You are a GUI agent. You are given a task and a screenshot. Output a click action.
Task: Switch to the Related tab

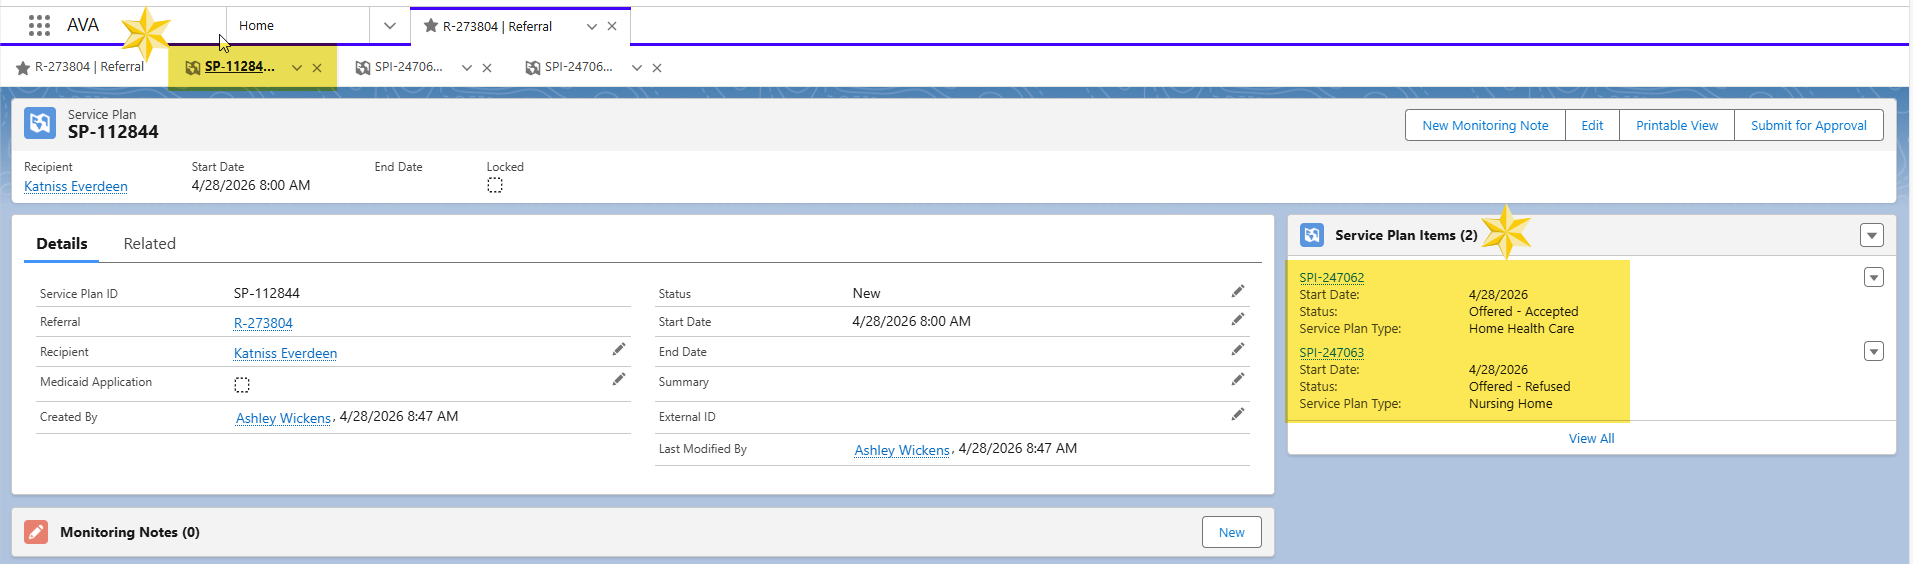click(150, 244)
